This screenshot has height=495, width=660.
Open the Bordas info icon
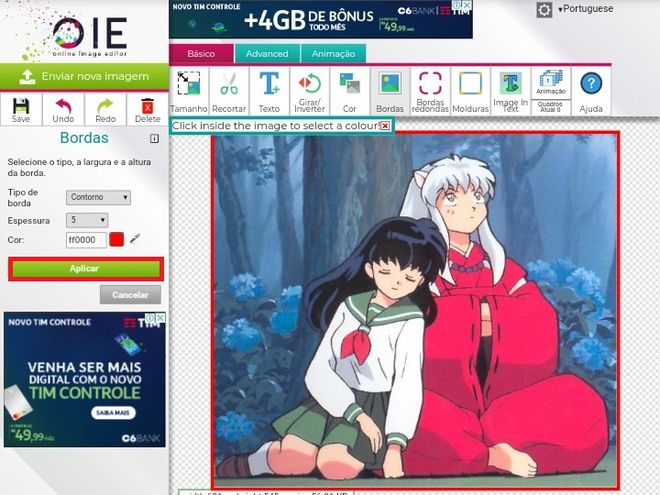(x=154, y=138)
